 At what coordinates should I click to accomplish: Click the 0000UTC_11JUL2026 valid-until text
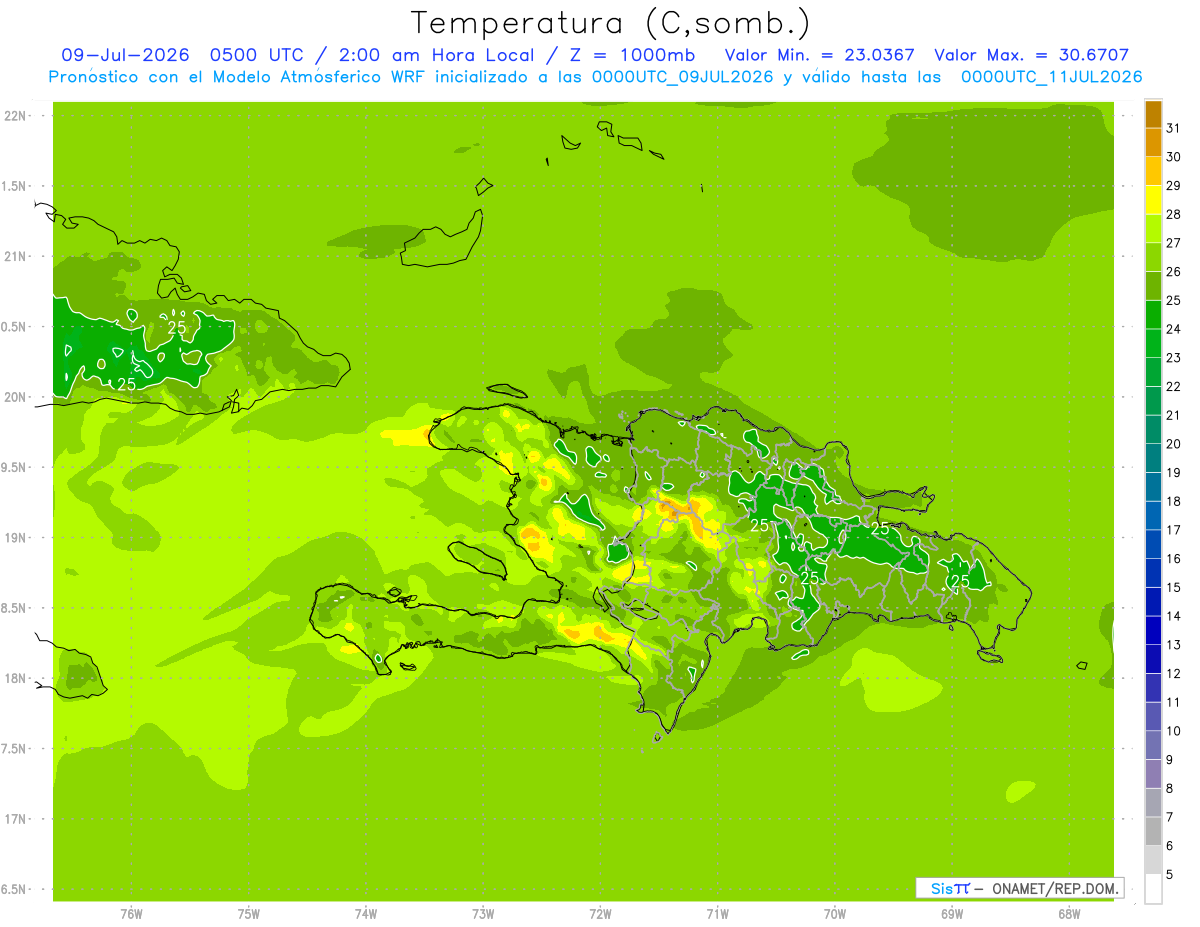[x=1050, y=77]
